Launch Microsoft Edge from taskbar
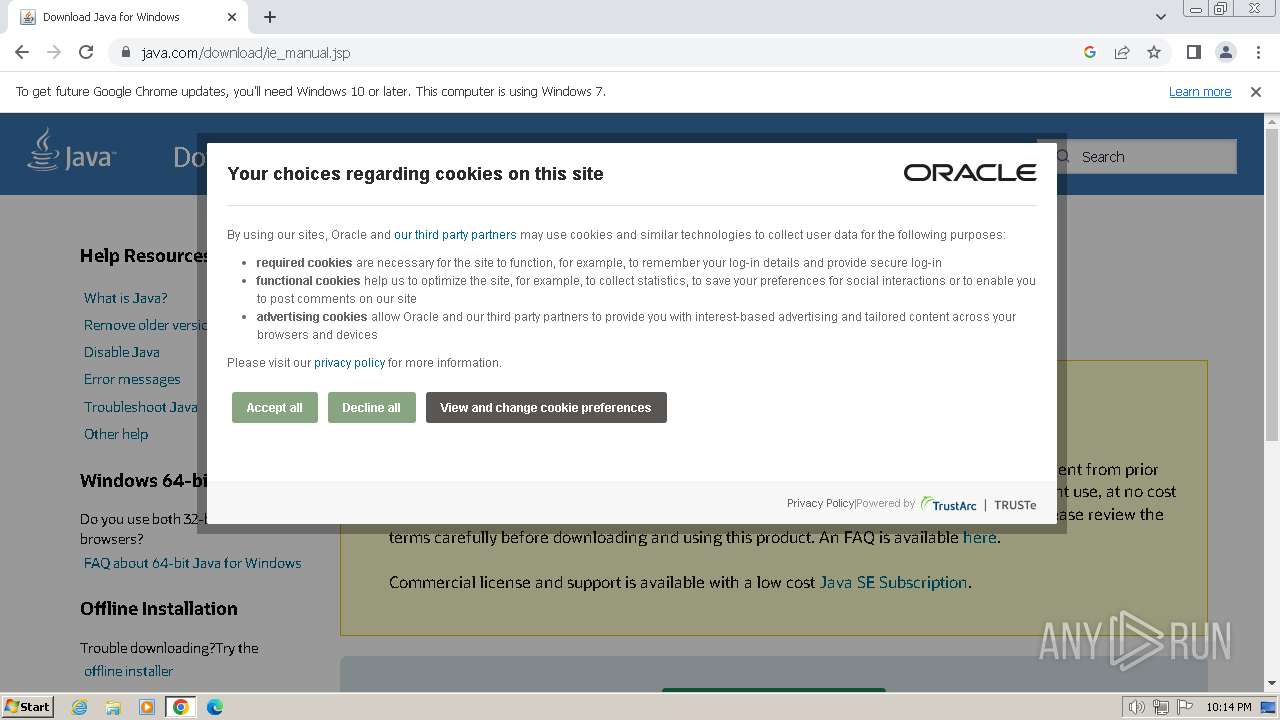Screen dimensions: 1280x720 [x=214, y=707]
